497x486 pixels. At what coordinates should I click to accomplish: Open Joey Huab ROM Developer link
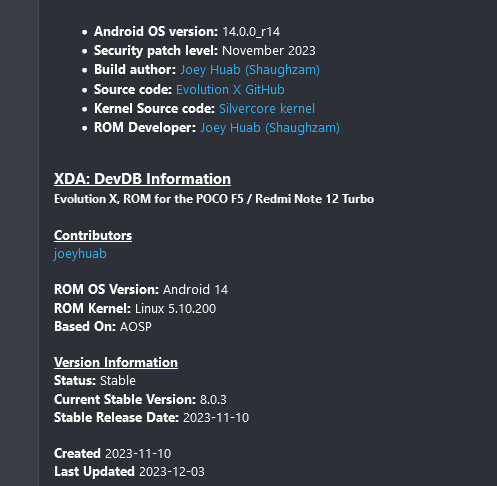click(270, 128)
